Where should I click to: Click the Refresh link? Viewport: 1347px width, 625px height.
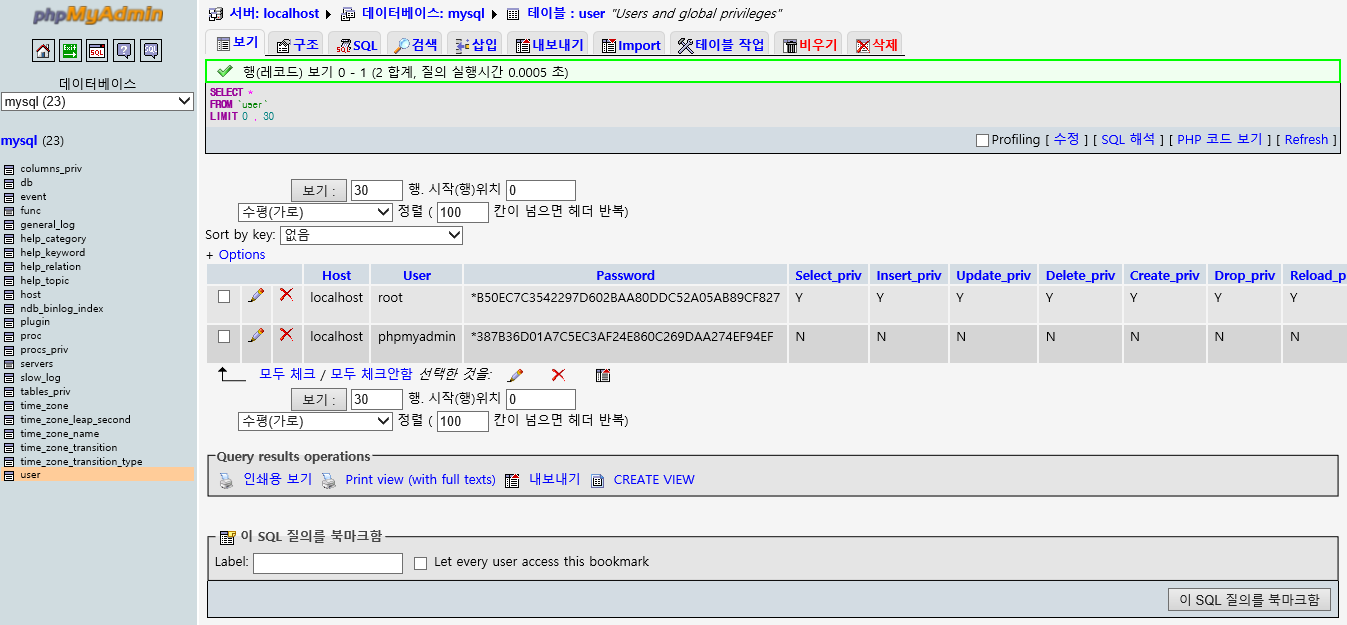tap(1306, 140)
